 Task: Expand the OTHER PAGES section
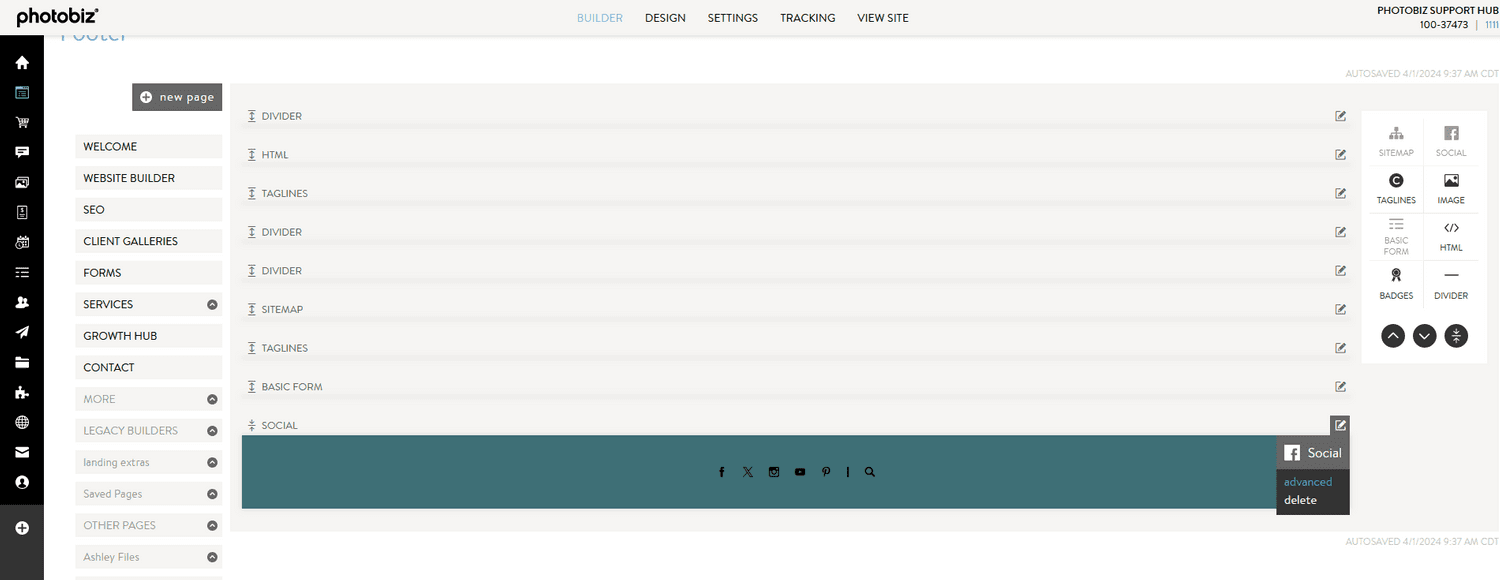(x=210, y=525)
